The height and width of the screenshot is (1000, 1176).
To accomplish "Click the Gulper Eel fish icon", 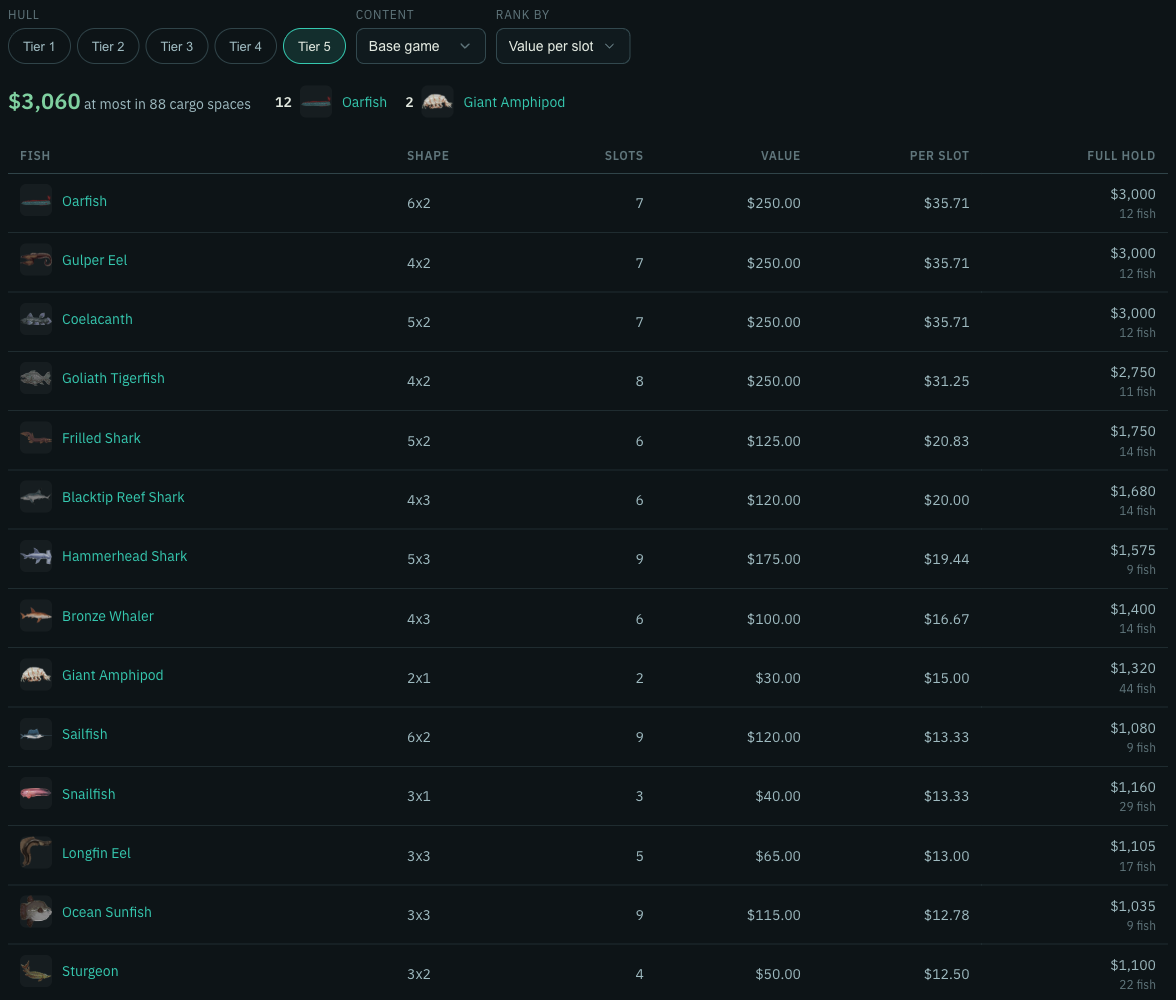I will click(x=36, y=260).
